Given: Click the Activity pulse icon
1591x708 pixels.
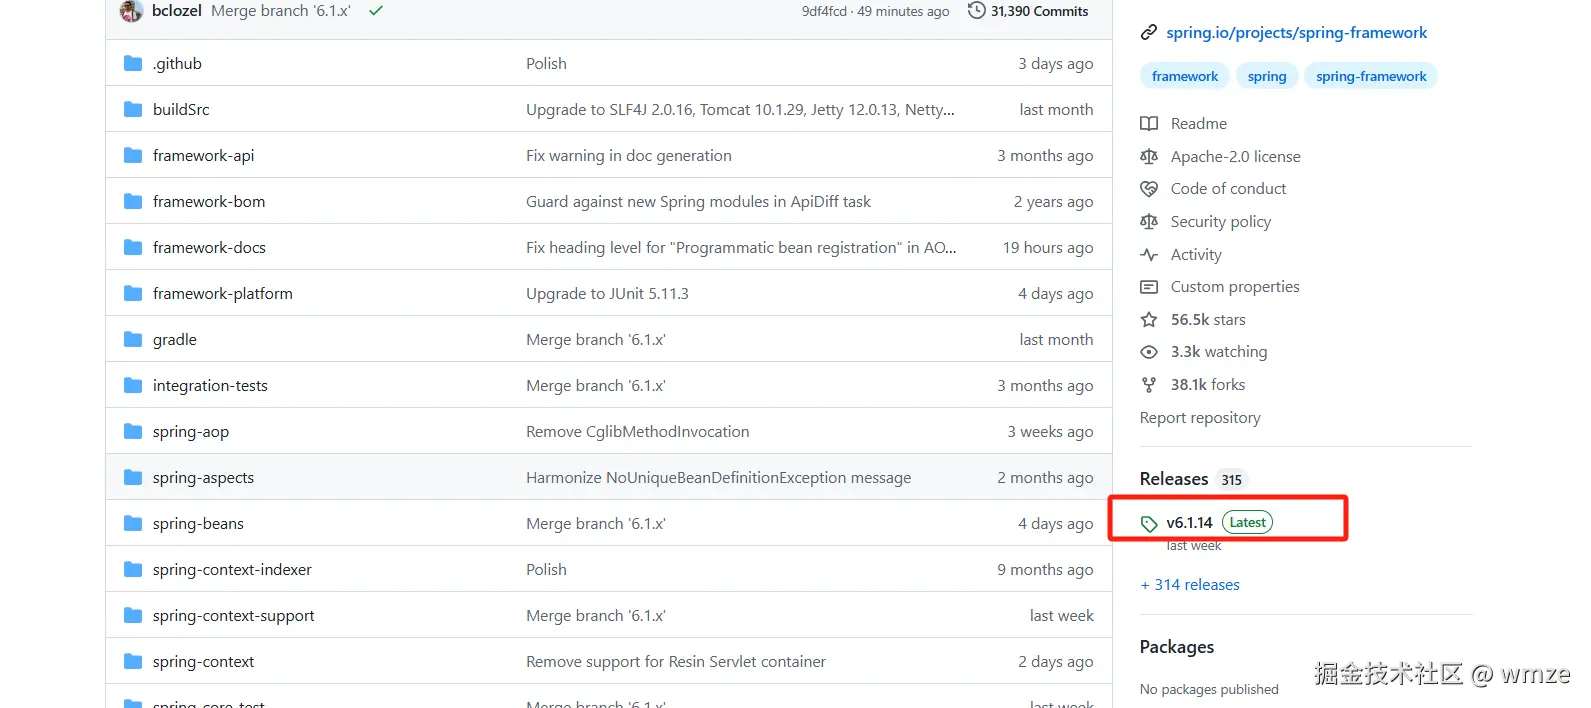Looking at the screenshot, I should coord(1149,255).
